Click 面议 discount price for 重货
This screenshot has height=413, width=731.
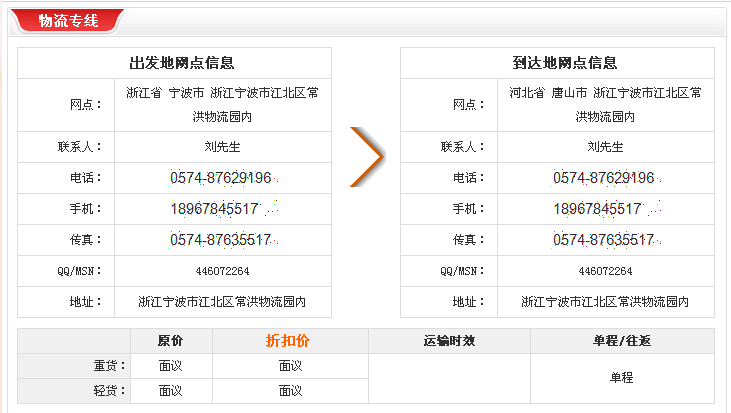pos(290,366)
